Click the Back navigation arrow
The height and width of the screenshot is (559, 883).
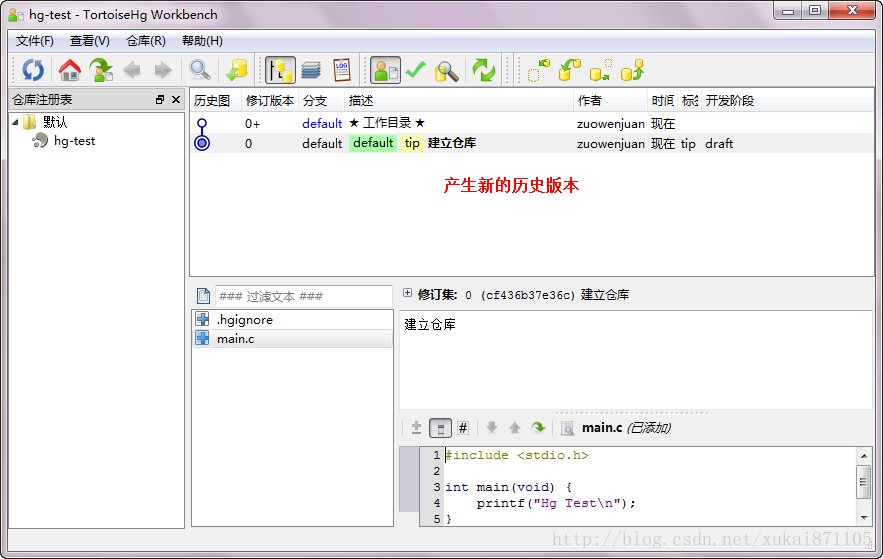coord(132,70)
